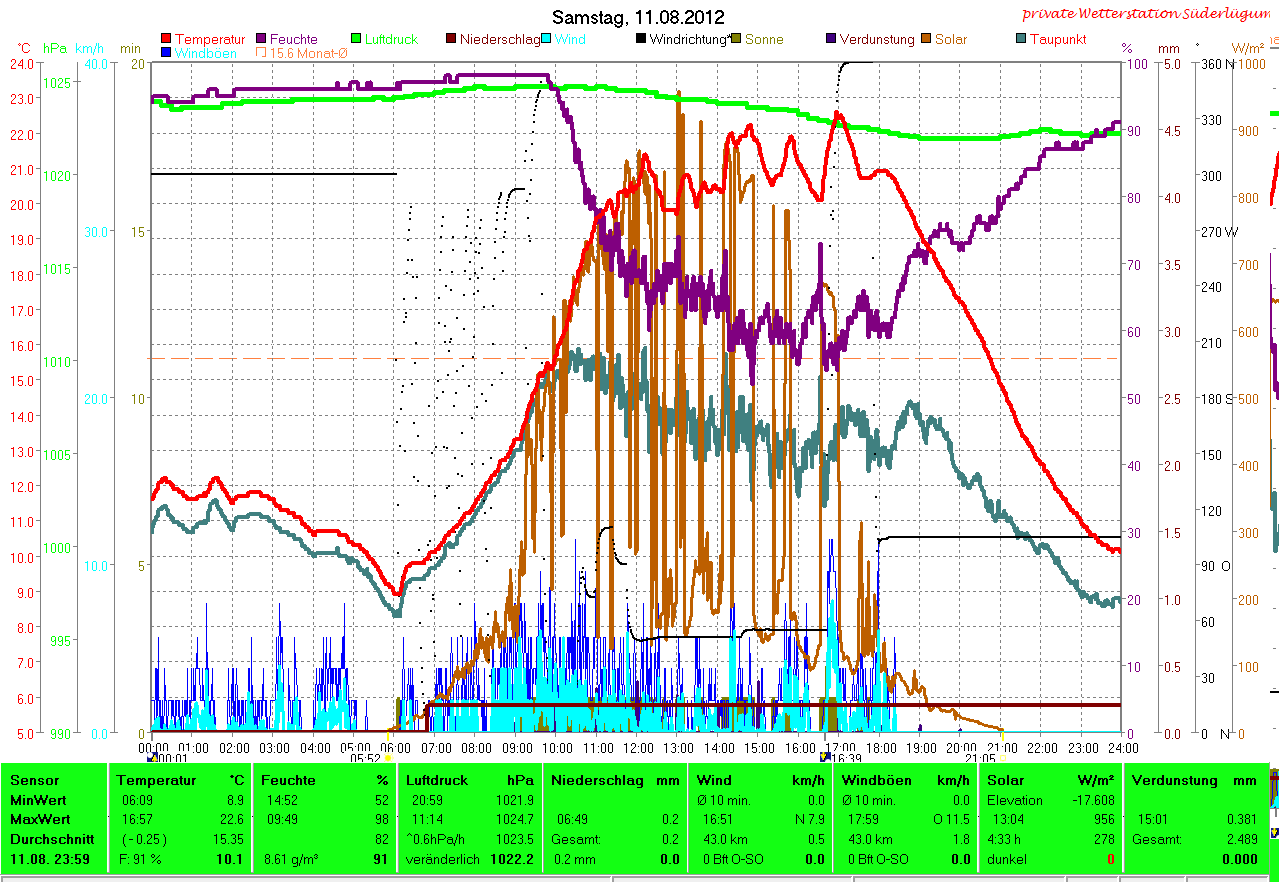Click the dark red Niederschlag legend square

coord(452,40)
